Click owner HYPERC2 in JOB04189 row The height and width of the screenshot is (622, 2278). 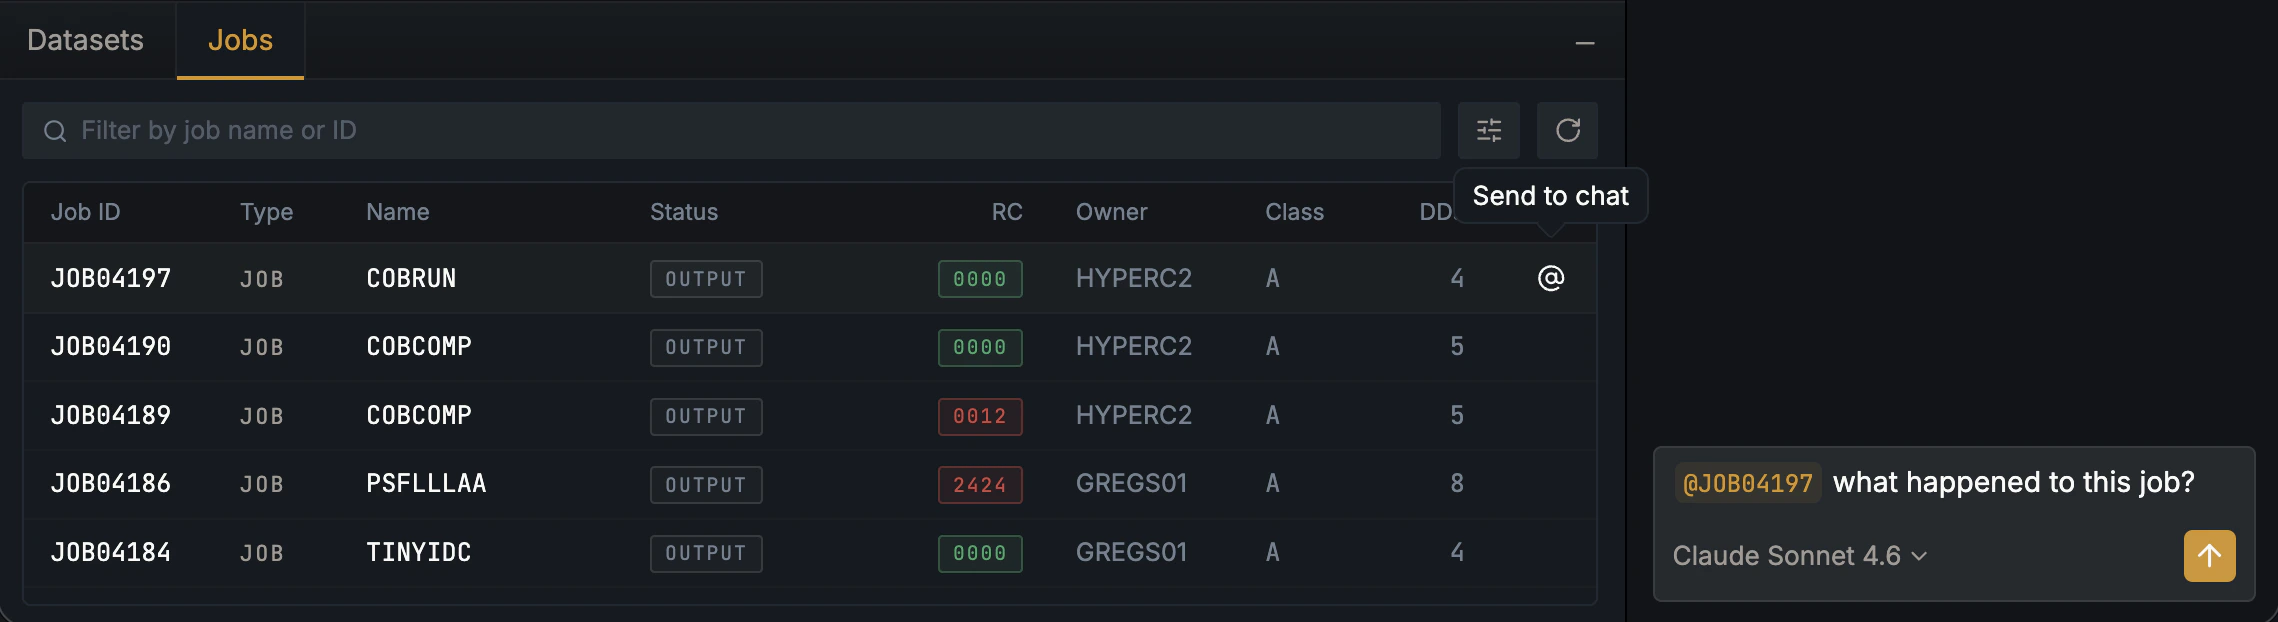tap(1134, 415)
